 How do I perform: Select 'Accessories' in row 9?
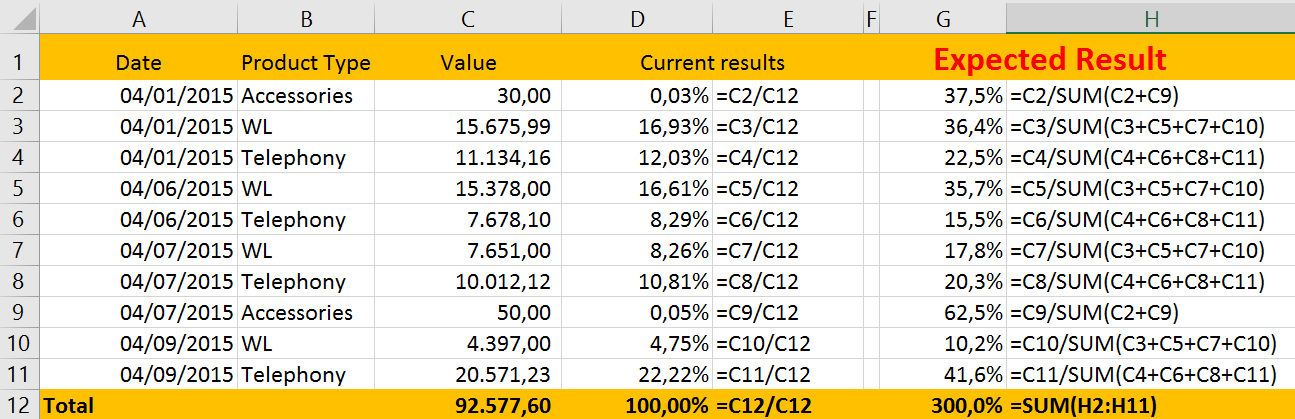click(x=306, y=312)
